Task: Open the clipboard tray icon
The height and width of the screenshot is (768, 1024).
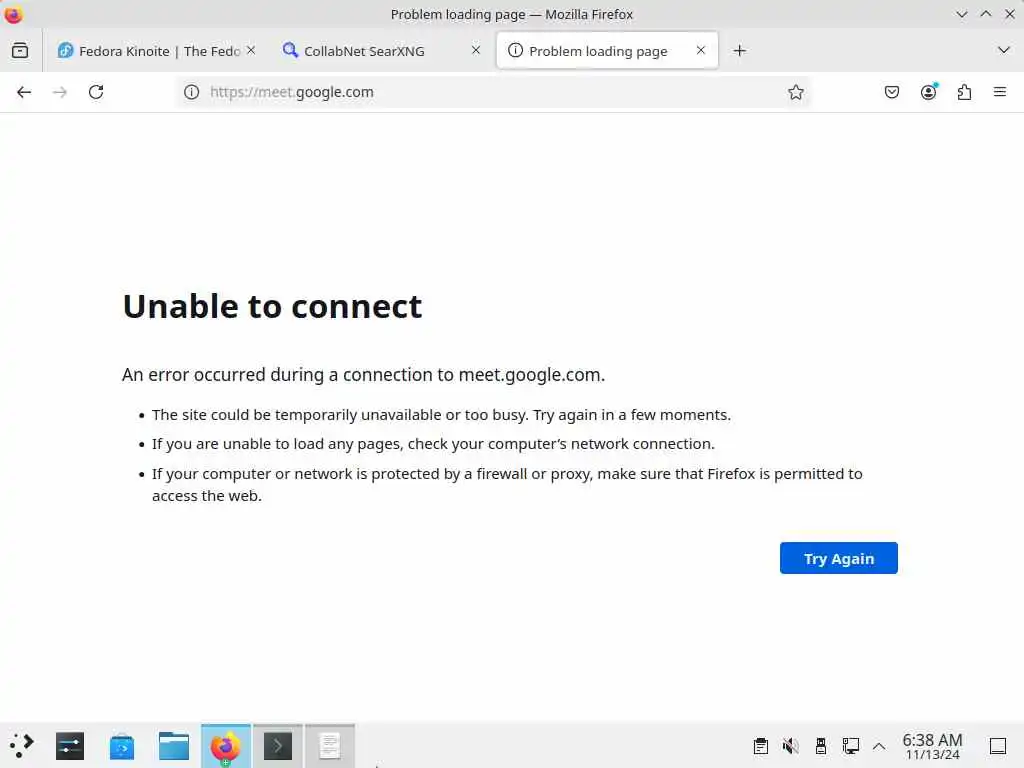Action: [761, 746]
